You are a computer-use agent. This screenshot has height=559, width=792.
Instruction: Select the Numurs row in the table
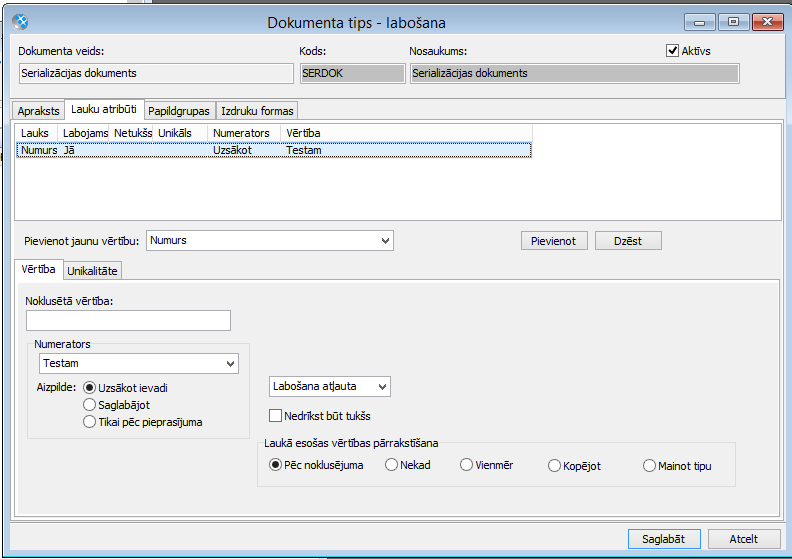point(274,150)
